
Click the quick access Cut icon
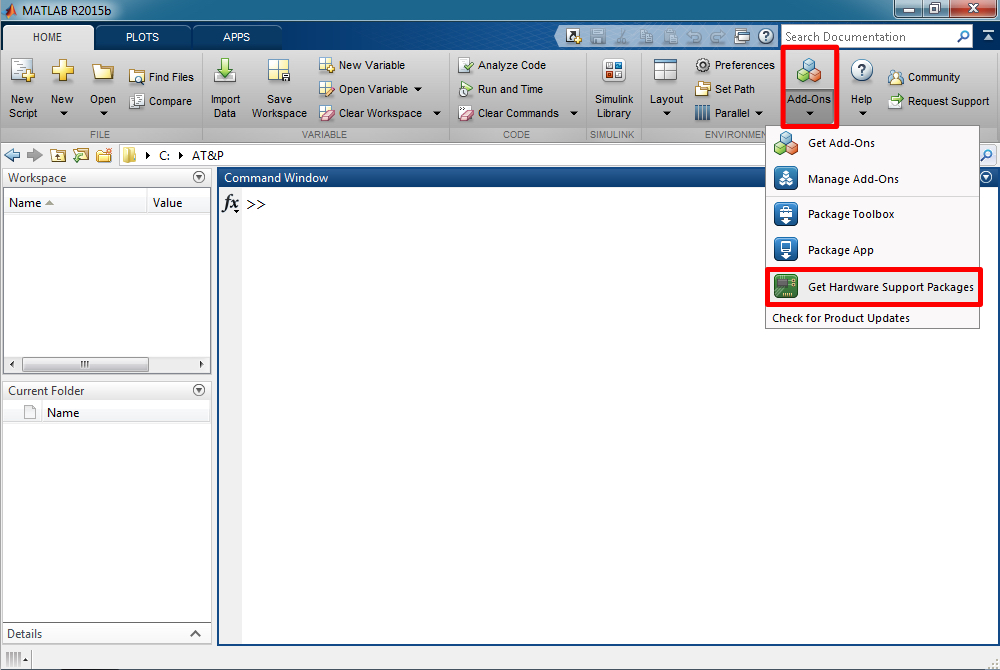622,36
